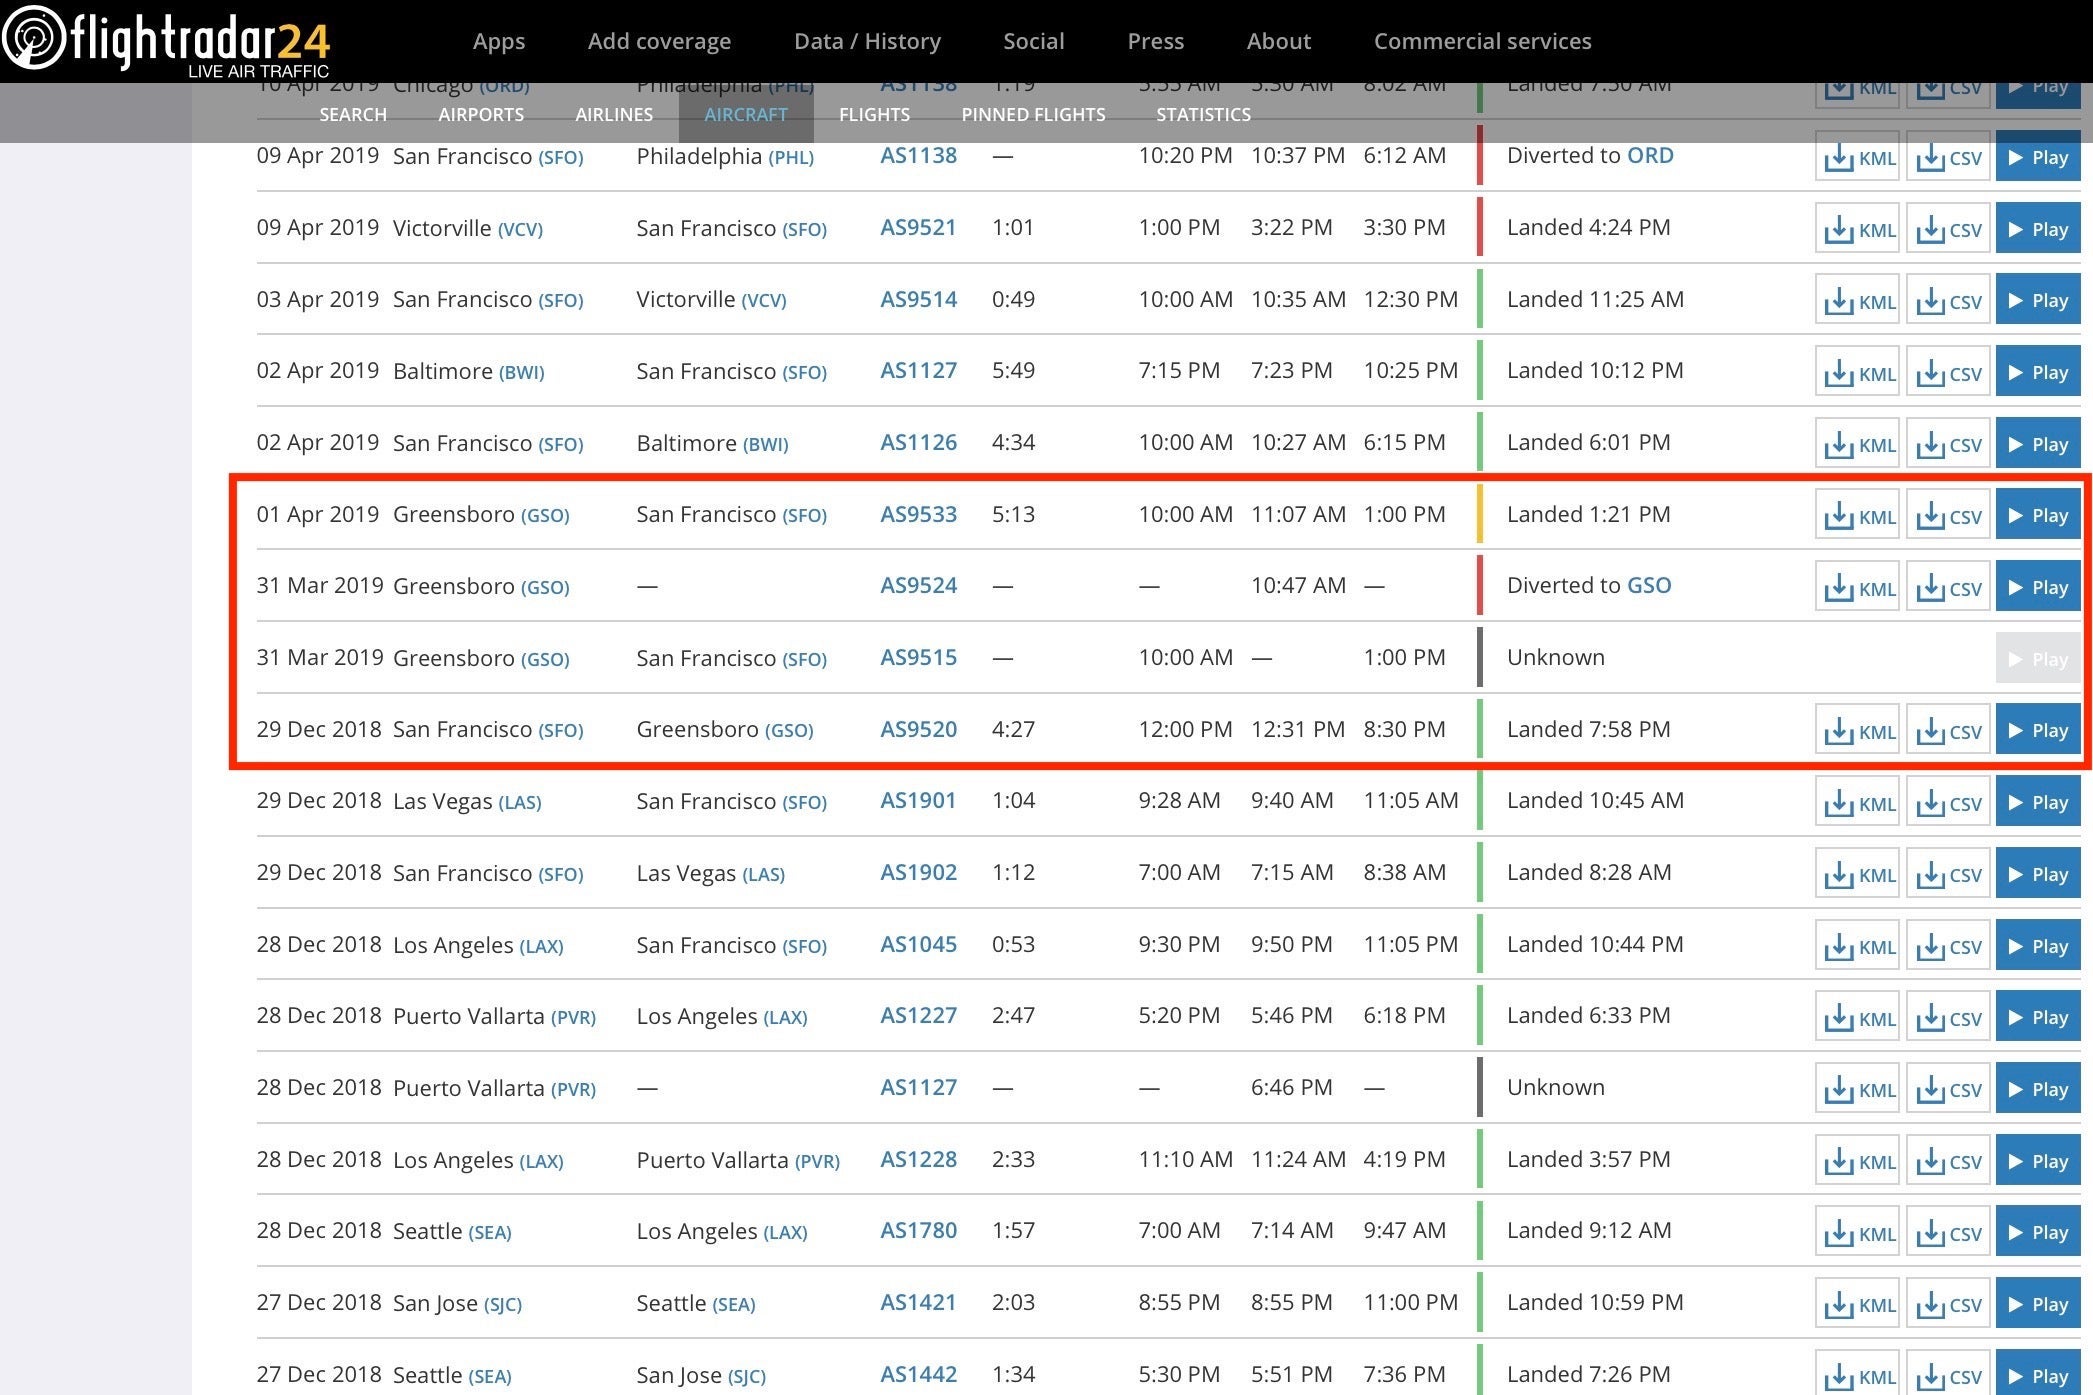The height and width of the screenshot is (1395, 2093).
Task: Download CSV for AS1126 flight to Baltimore
Action: [x=1948, y=444]
